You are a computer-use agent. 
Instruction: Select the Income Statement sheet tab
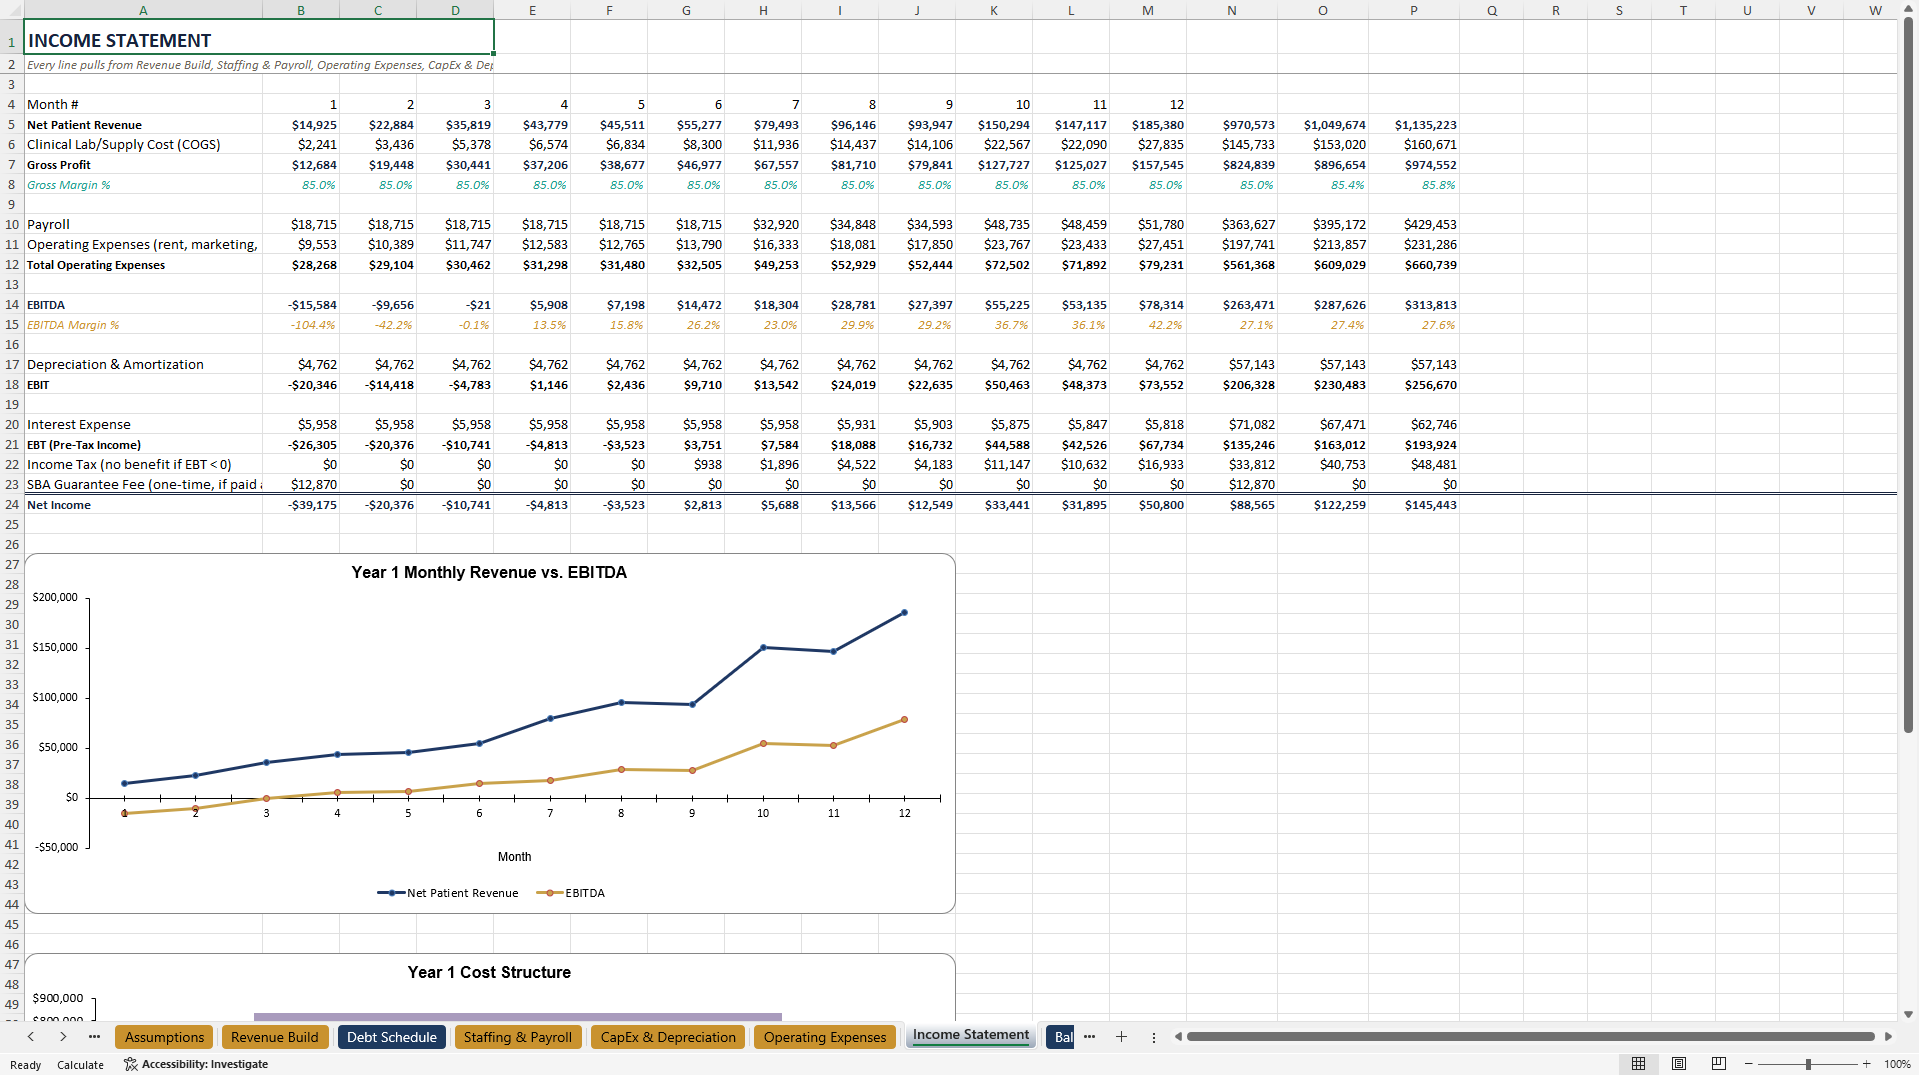point(970,1035)
